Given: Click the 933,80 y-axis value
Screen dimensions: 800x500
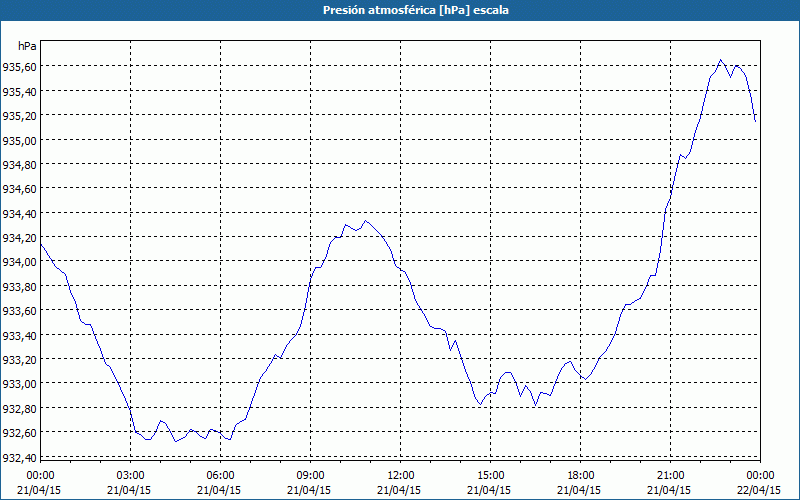Looking at the screenshot, I should tap(19, 287).
